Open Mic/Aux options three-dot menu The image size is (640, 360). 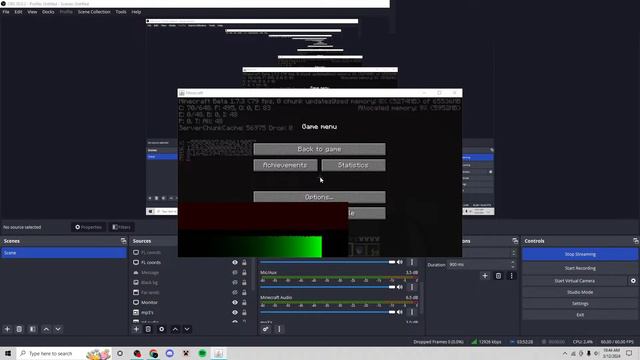coord(412,287)
